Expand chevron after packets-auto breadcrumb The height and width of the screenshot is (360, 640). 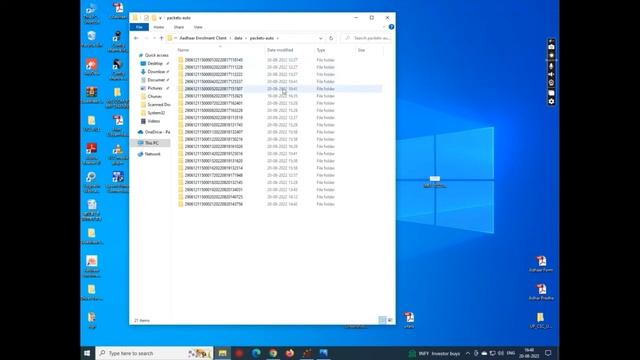[278, 38]
